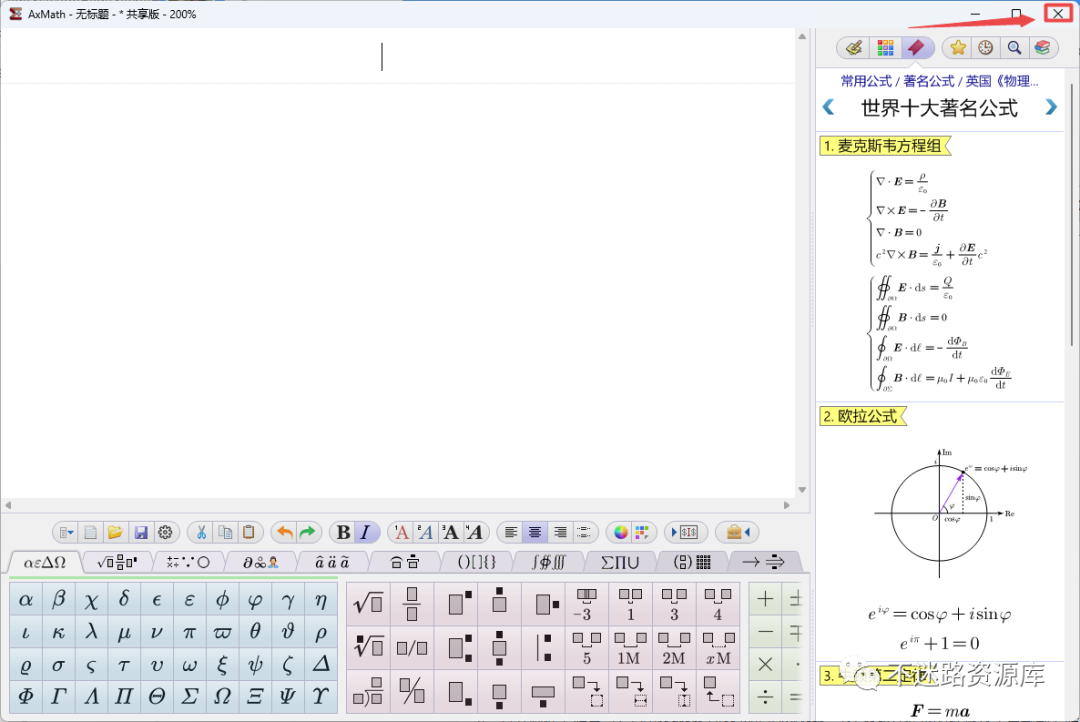Open the accents â ä ã tab

click(x=332, y=562)
